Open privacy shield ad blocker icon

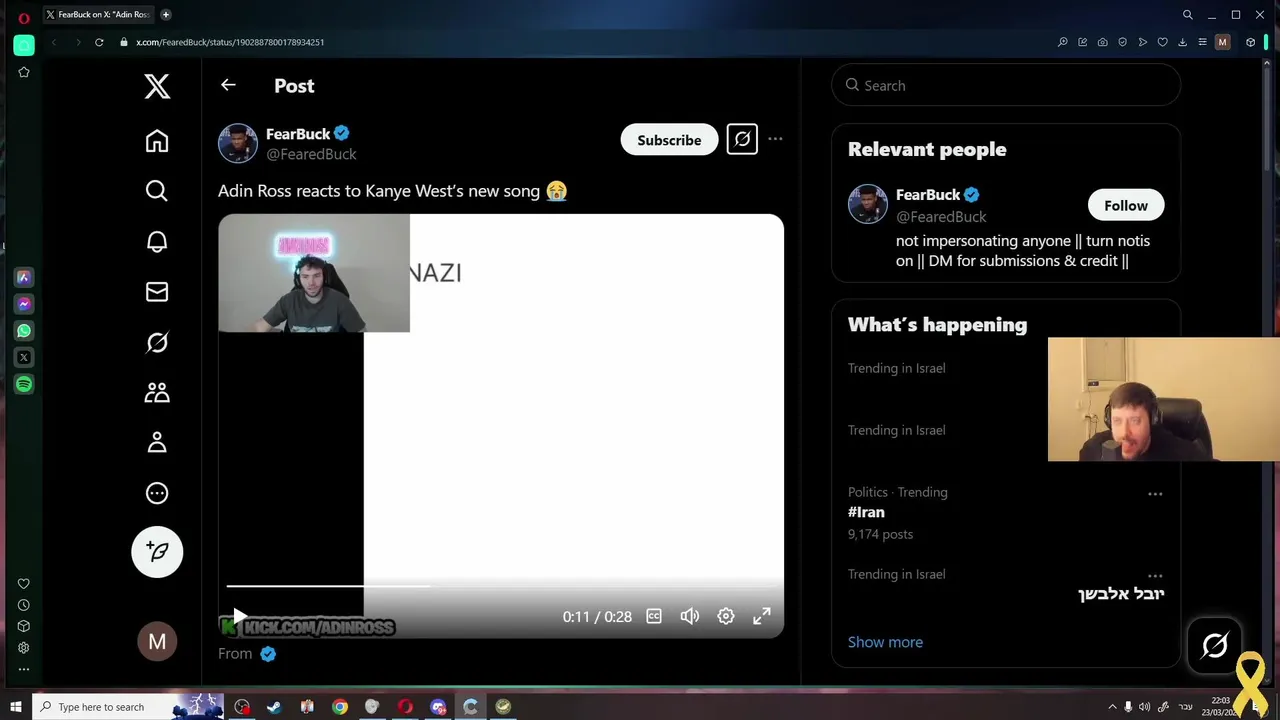click(1122, 42)
